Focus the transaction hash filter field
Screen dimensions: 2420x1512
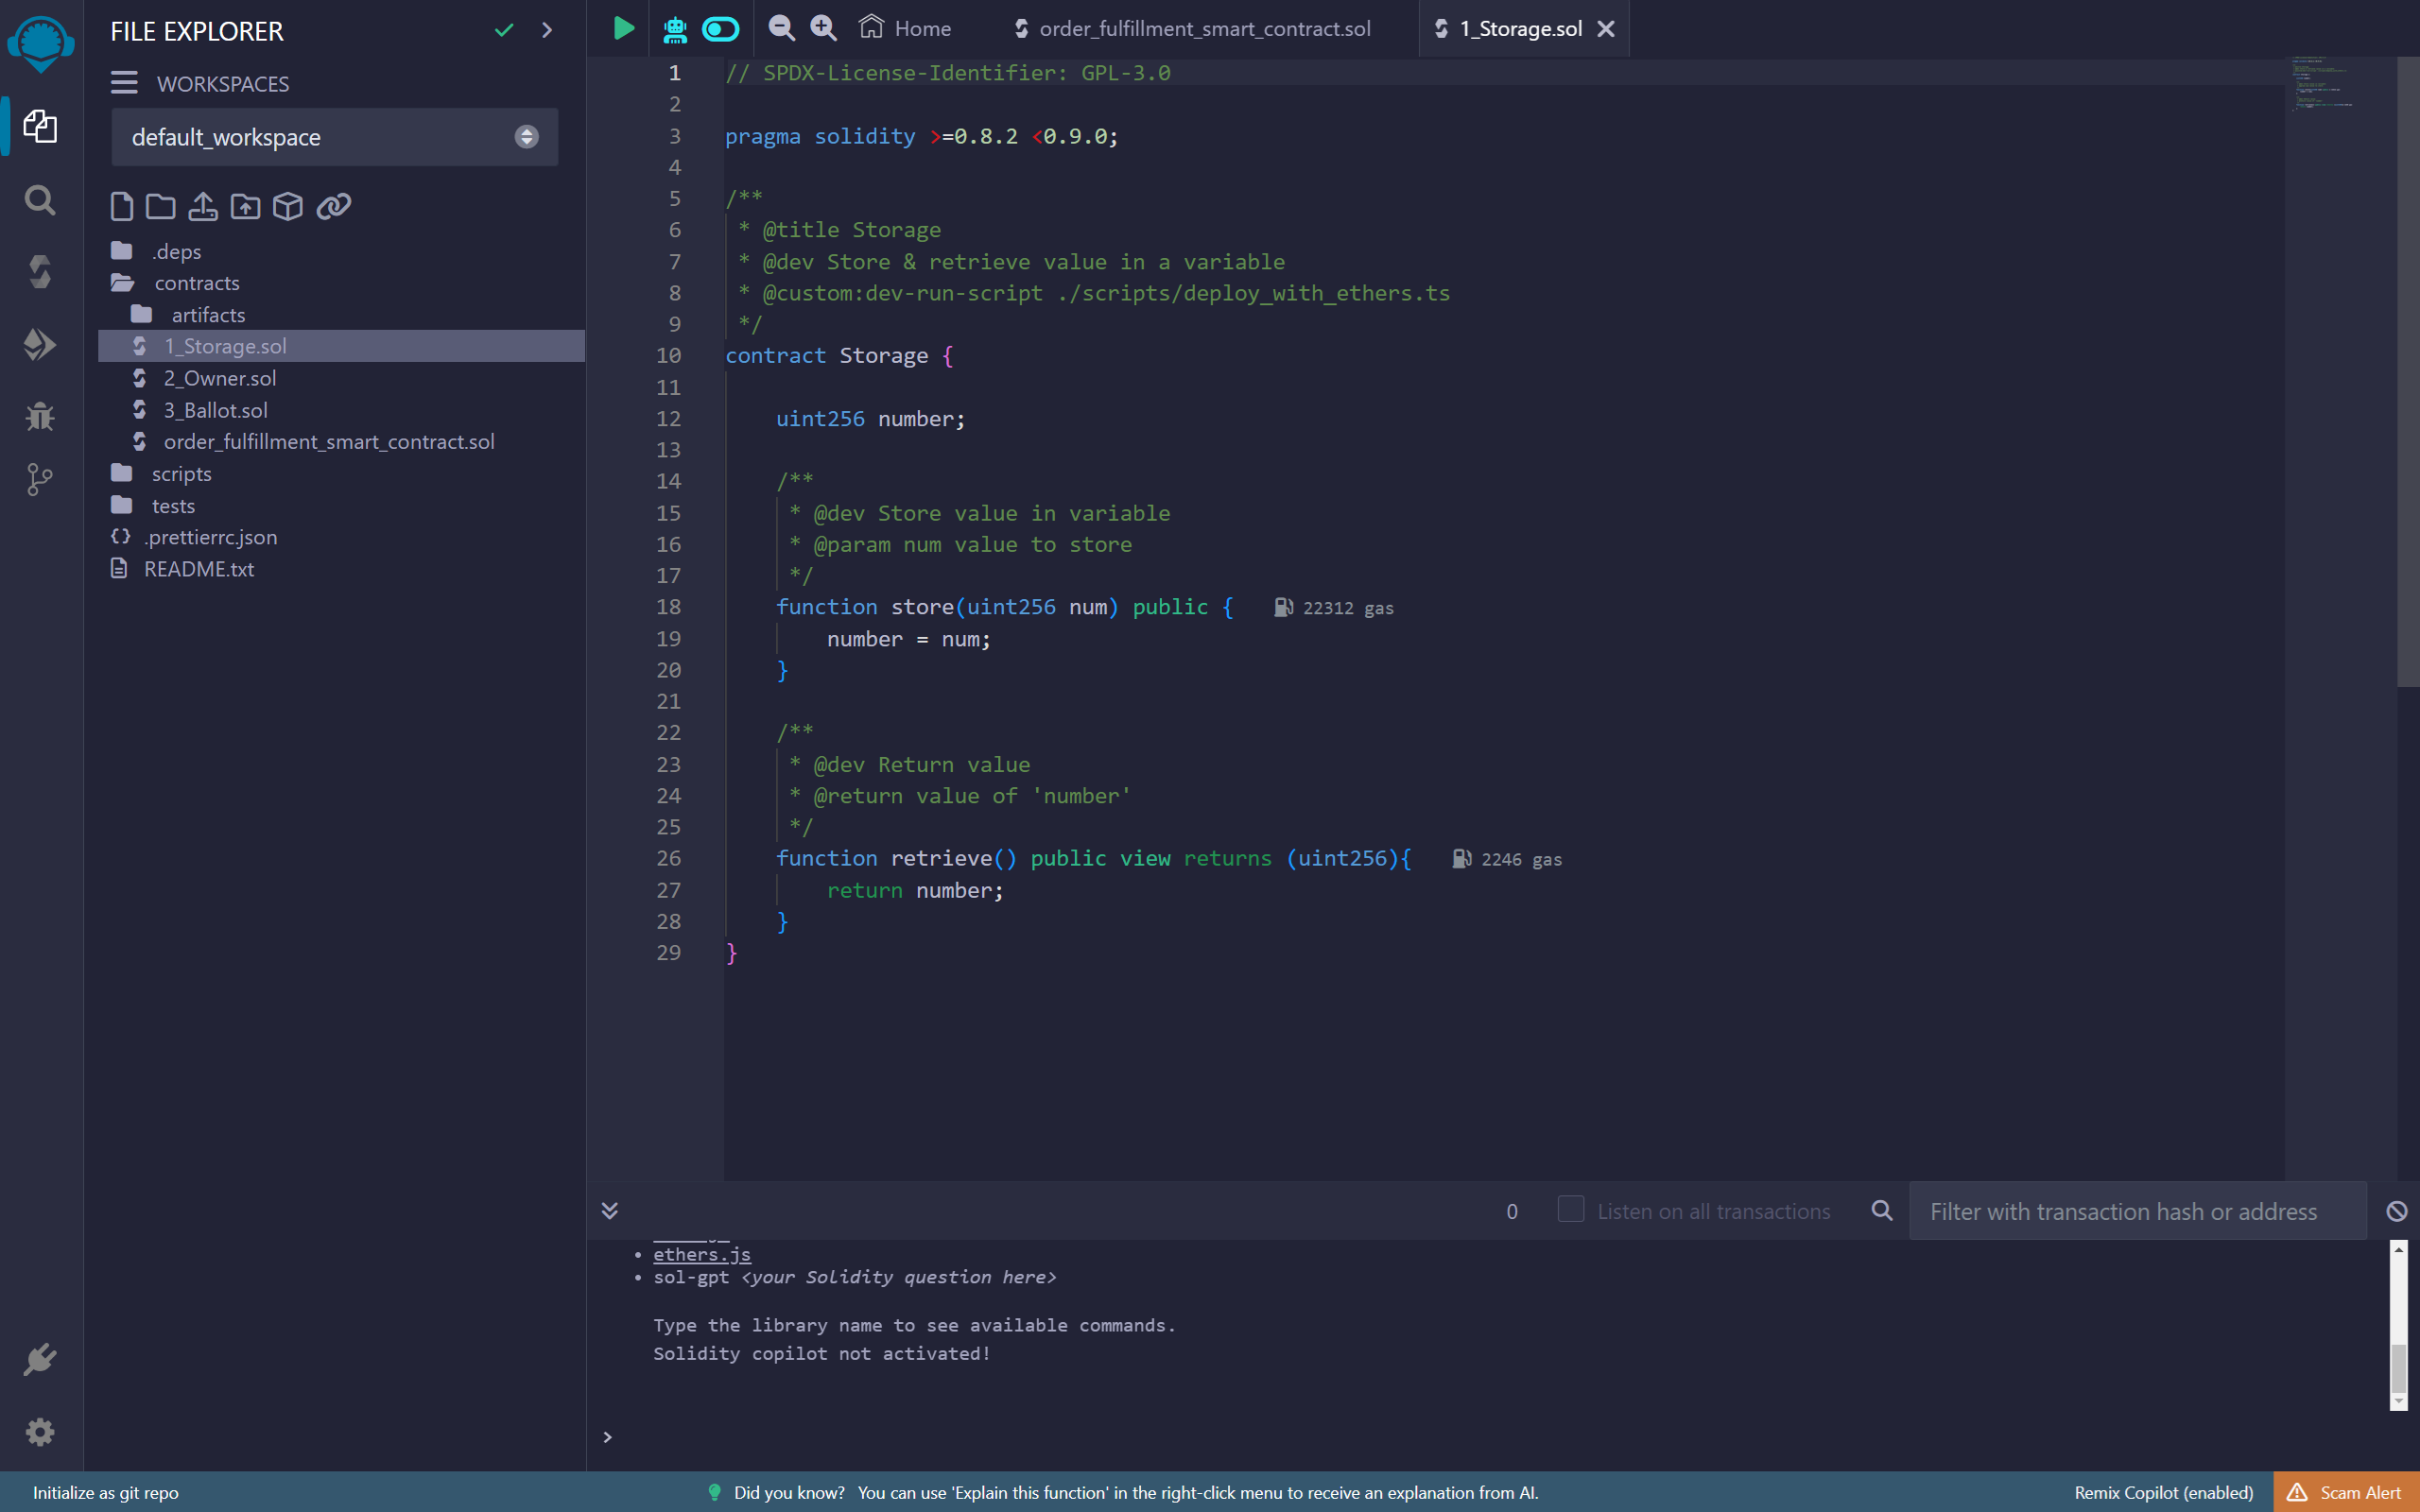(2138, 1211)
